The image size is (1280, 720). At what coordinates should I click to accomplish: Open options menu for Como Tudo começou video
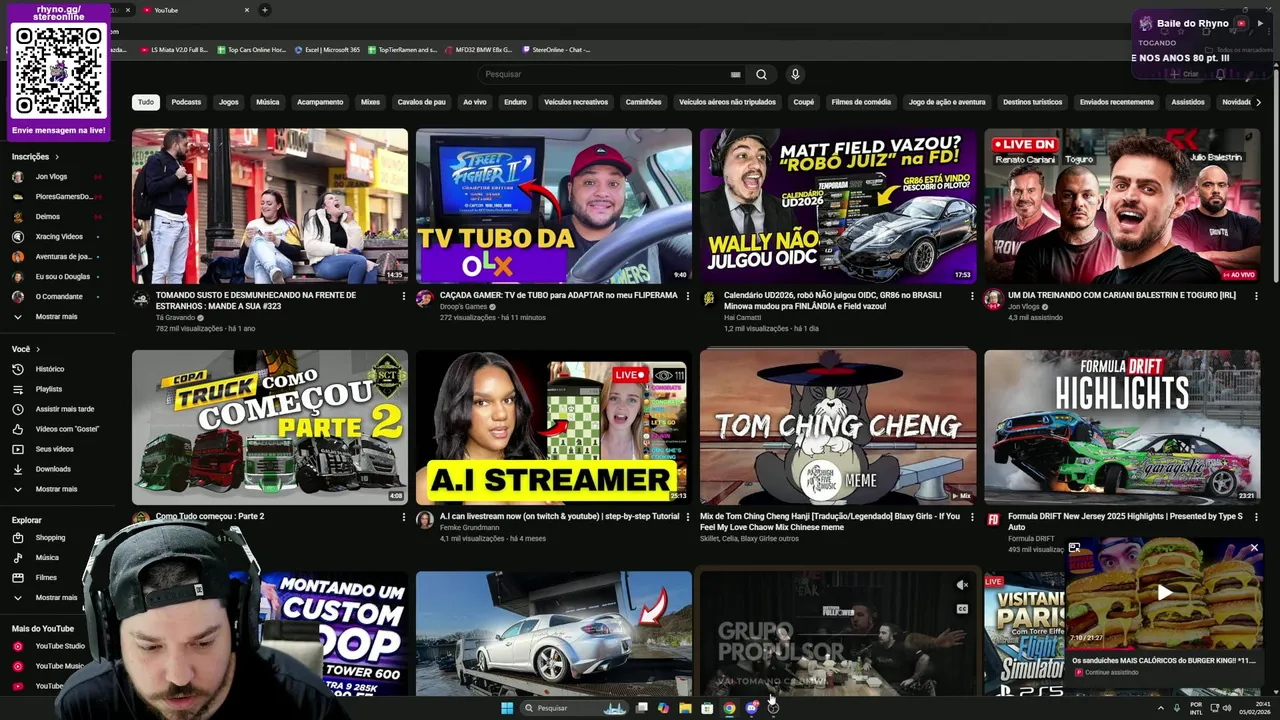tap(404, 517)
